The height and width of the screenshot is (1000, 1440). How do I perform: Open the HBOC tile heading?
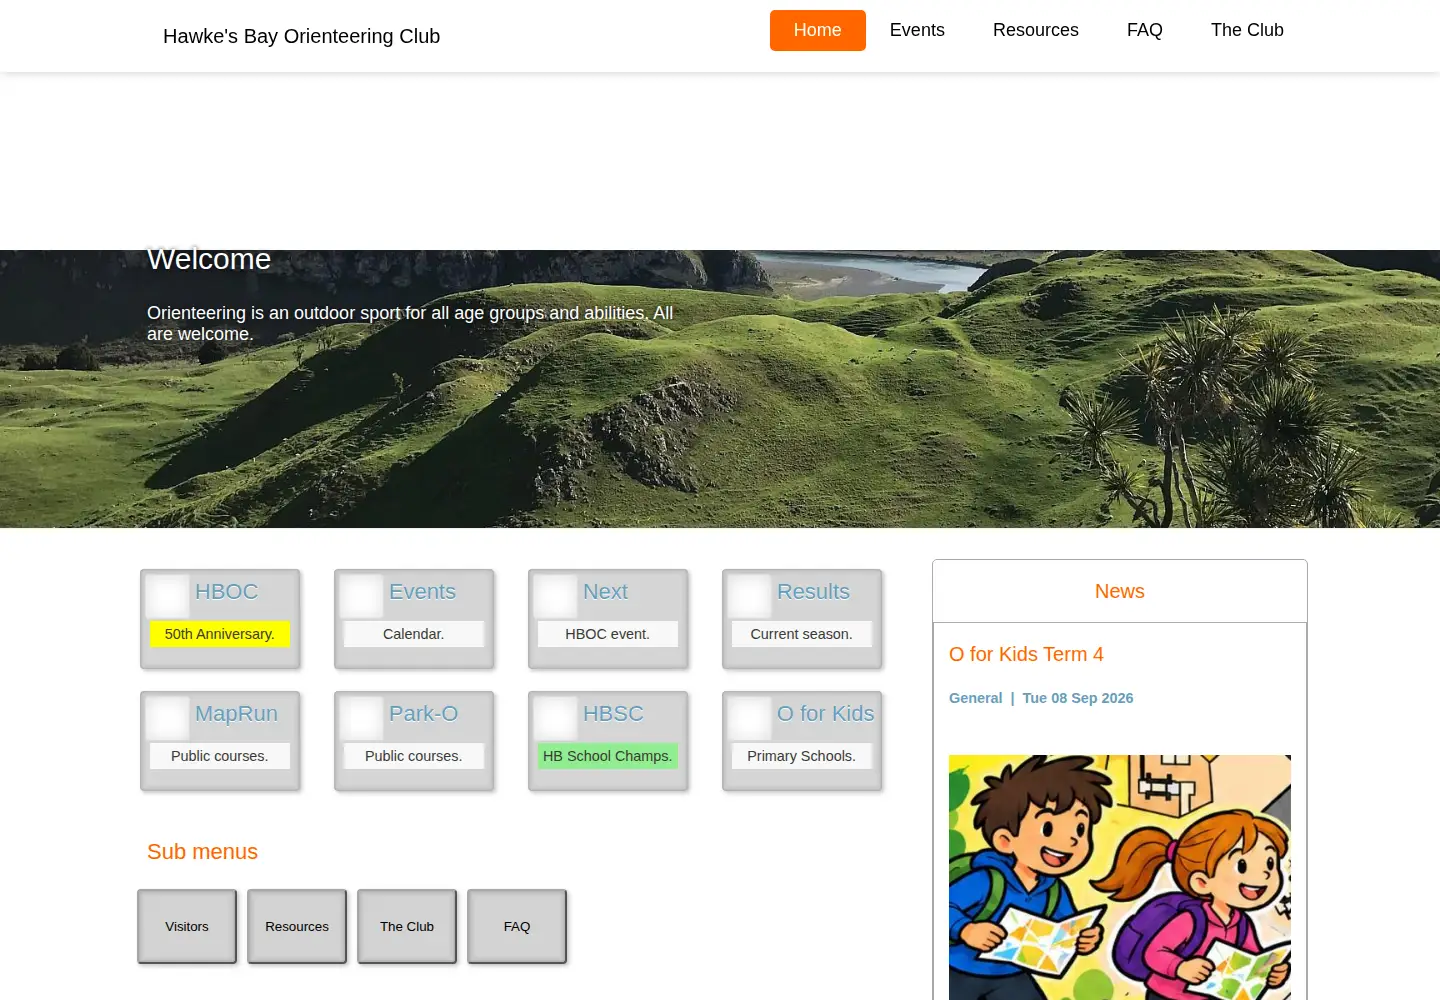click(226, 591)
